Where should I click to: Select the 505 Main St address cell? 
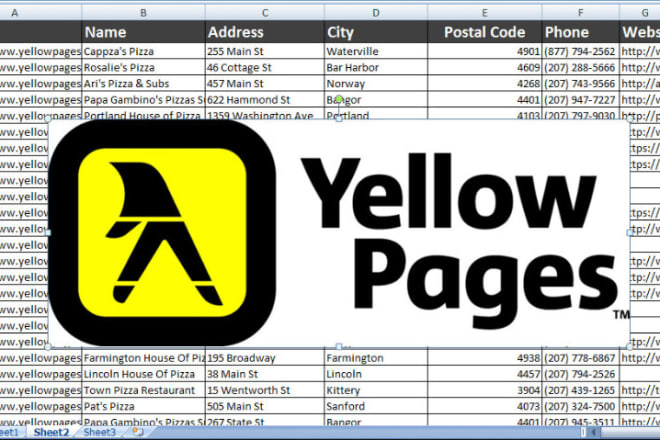click(265, 406)
